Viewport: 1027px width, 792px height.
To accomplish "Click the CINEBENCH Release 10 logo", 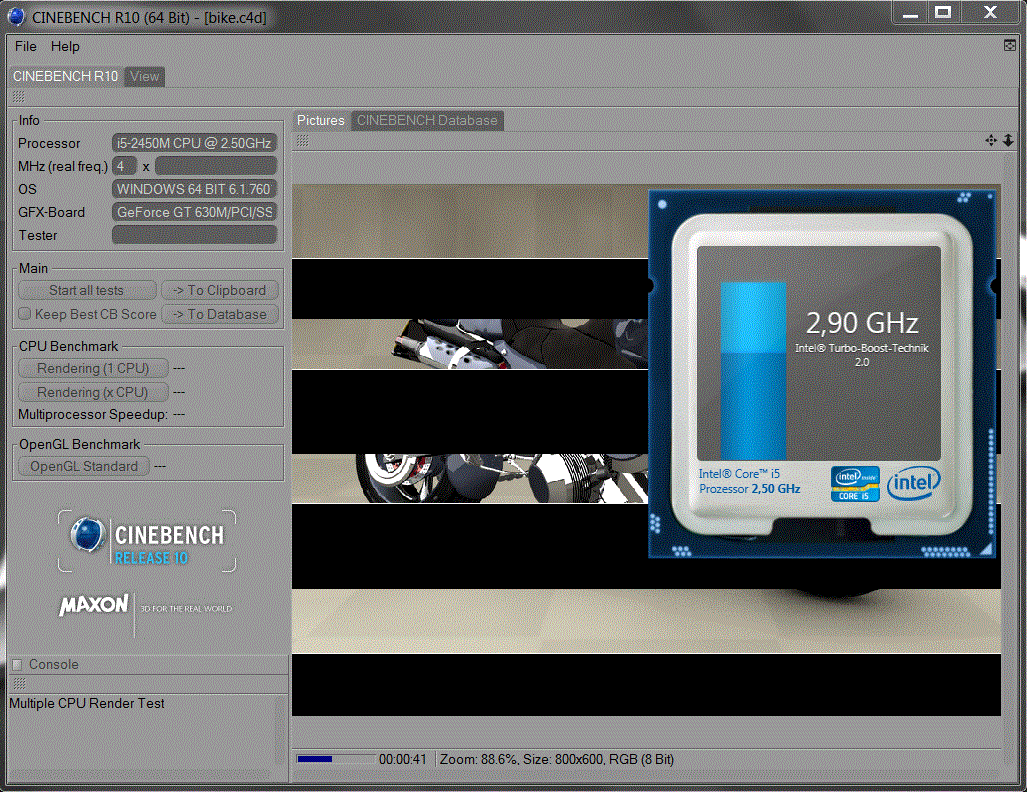I will click(147, 541).
